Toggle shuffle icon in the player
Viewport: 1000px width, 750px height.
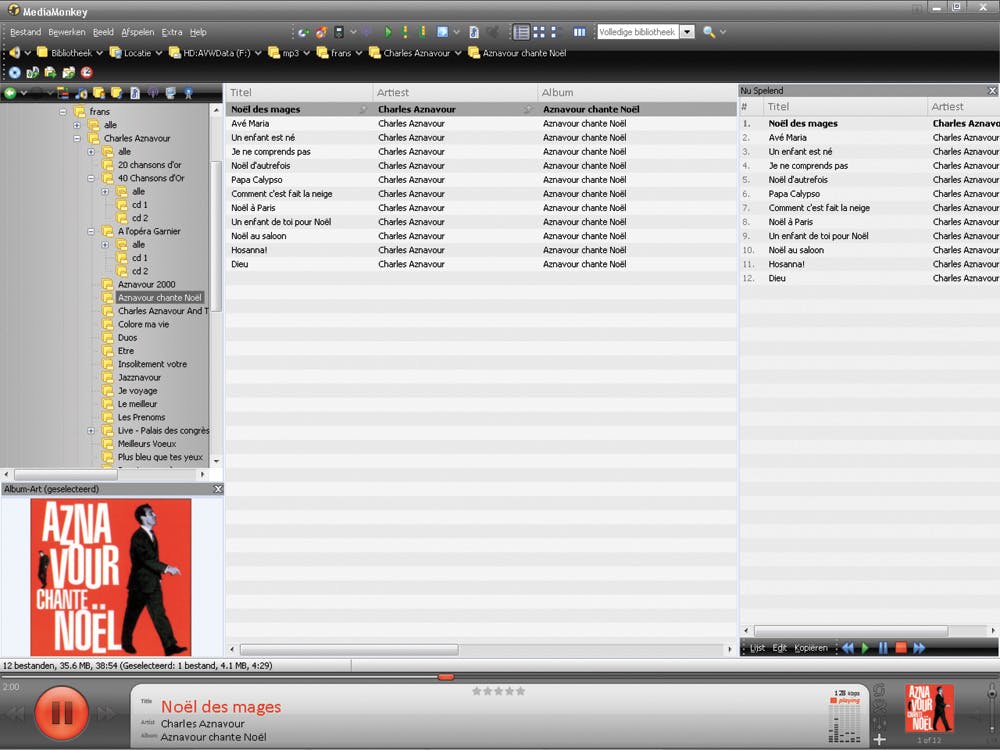pos(879,707)
